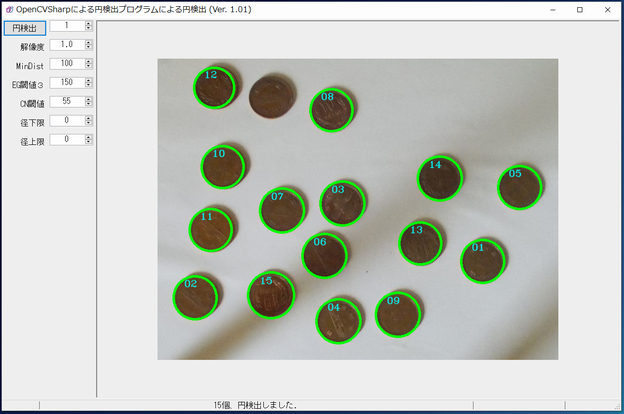624x414 pixels.
Task: Lower MinDist using its down arrow
Action: 88,66
